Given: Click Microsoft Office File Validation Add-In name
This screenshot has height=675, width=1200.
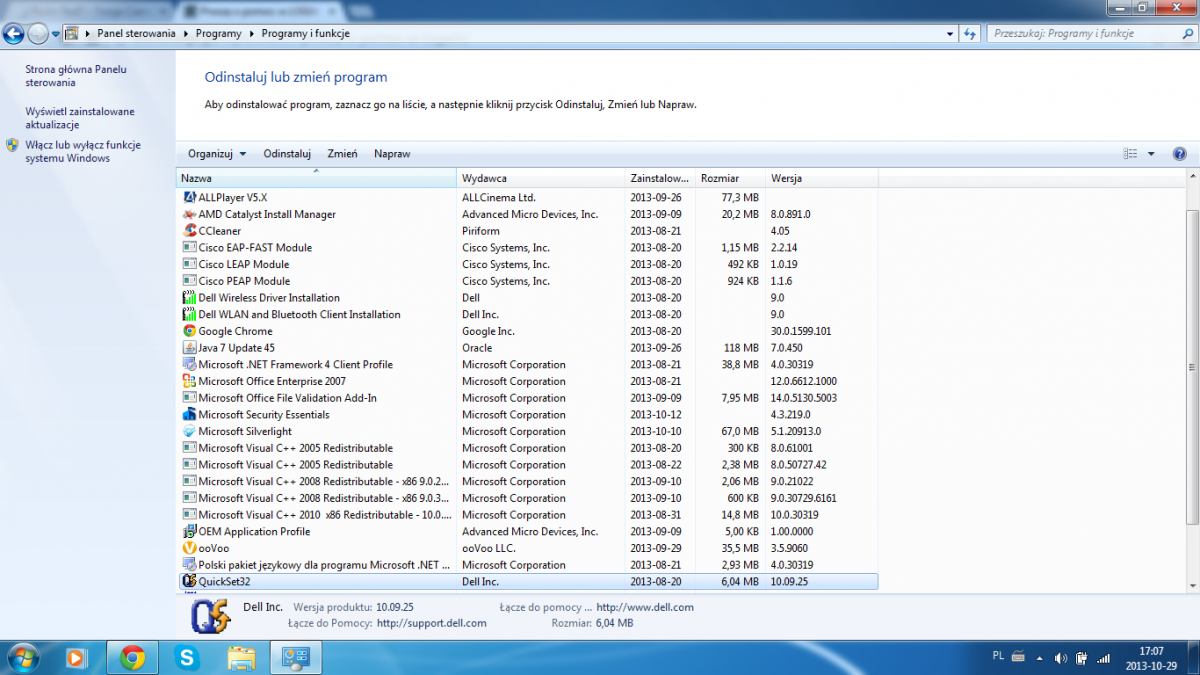Looking at the screenshot, I should tap(288, 398).
